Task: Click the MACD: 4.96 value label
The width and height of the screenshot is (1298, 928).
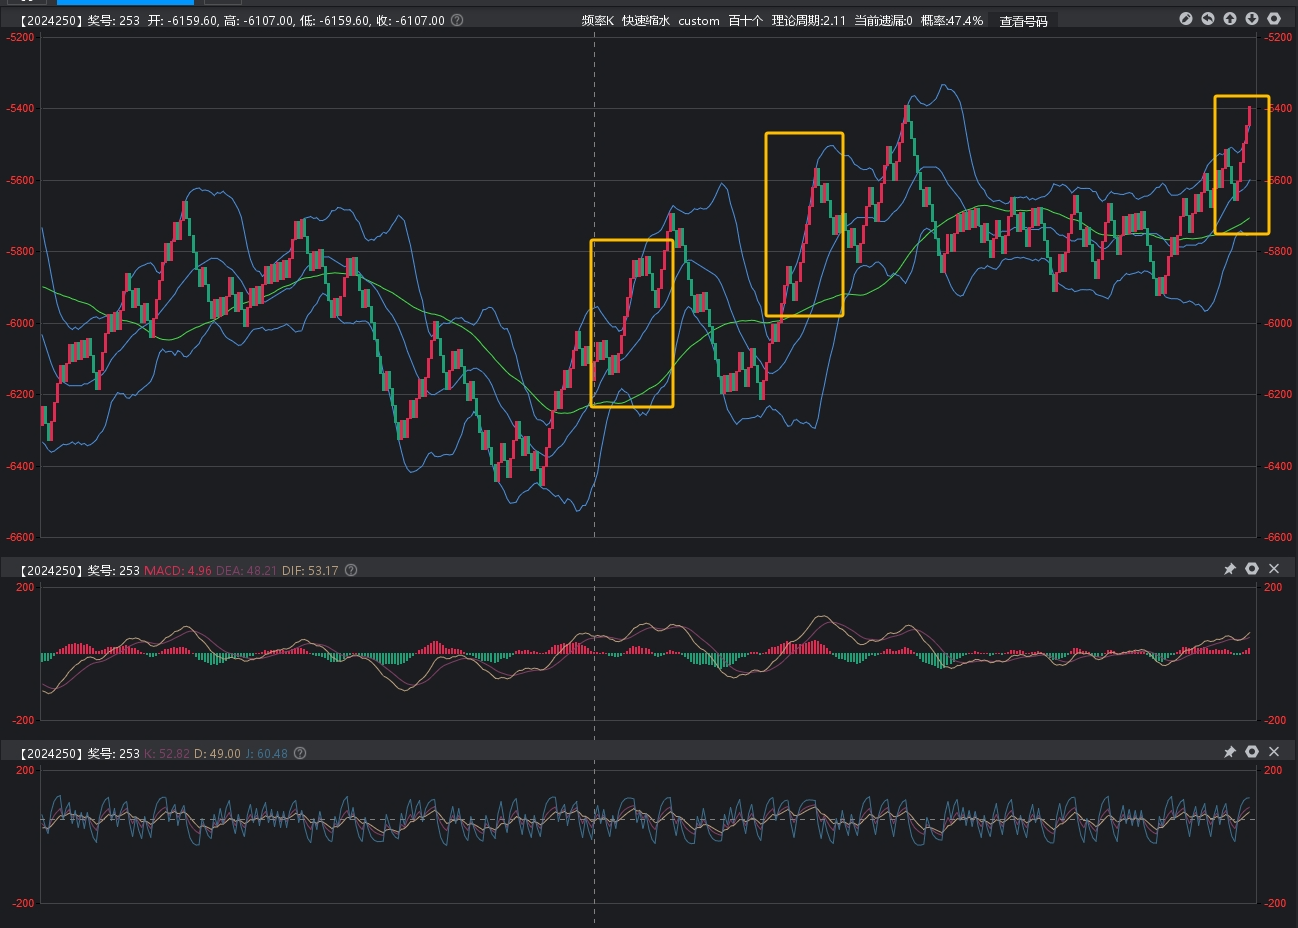Action: [178, 570]
